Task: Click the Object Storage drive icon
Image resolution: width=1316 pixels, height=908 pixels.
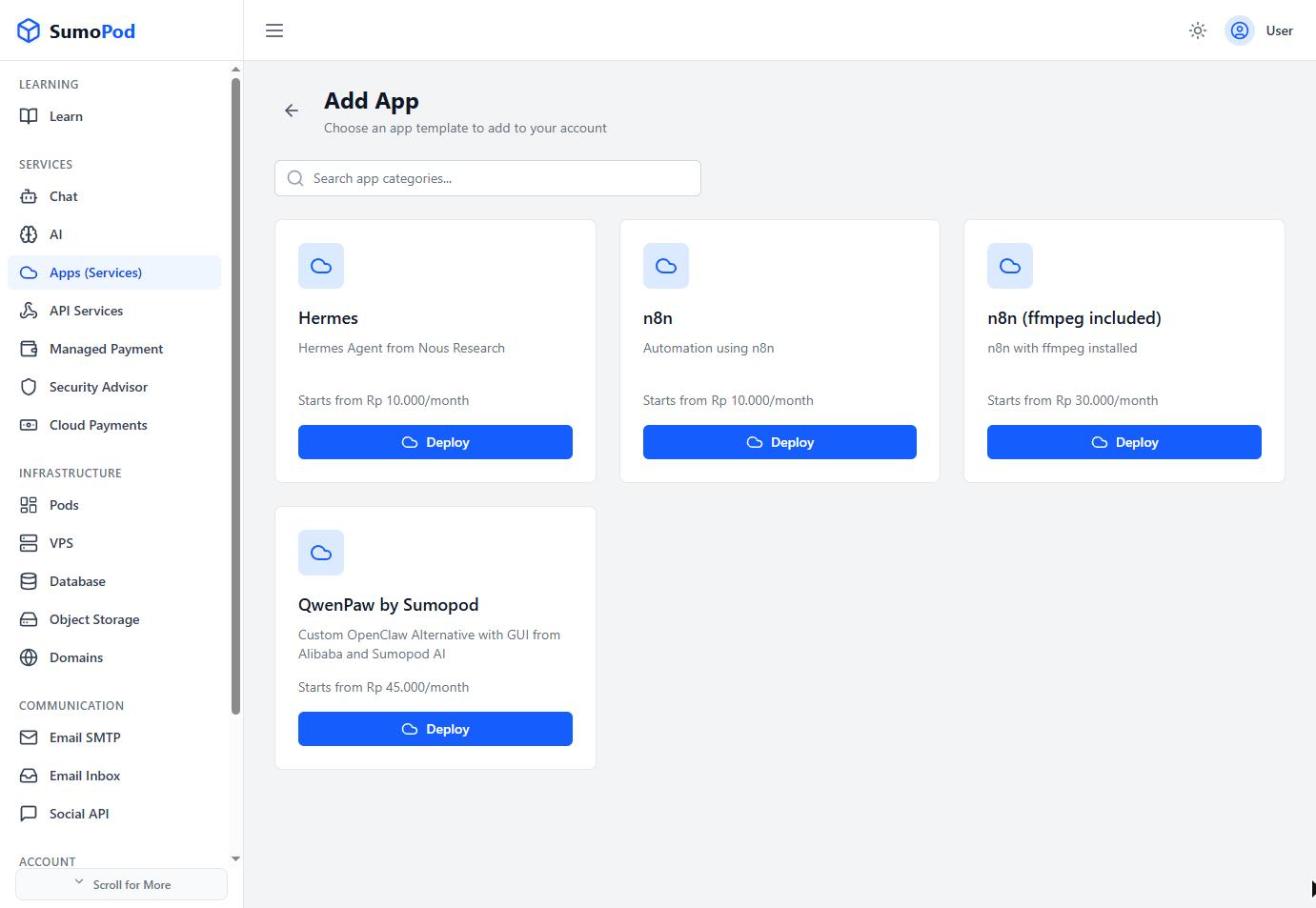Action: click(29, 619)
